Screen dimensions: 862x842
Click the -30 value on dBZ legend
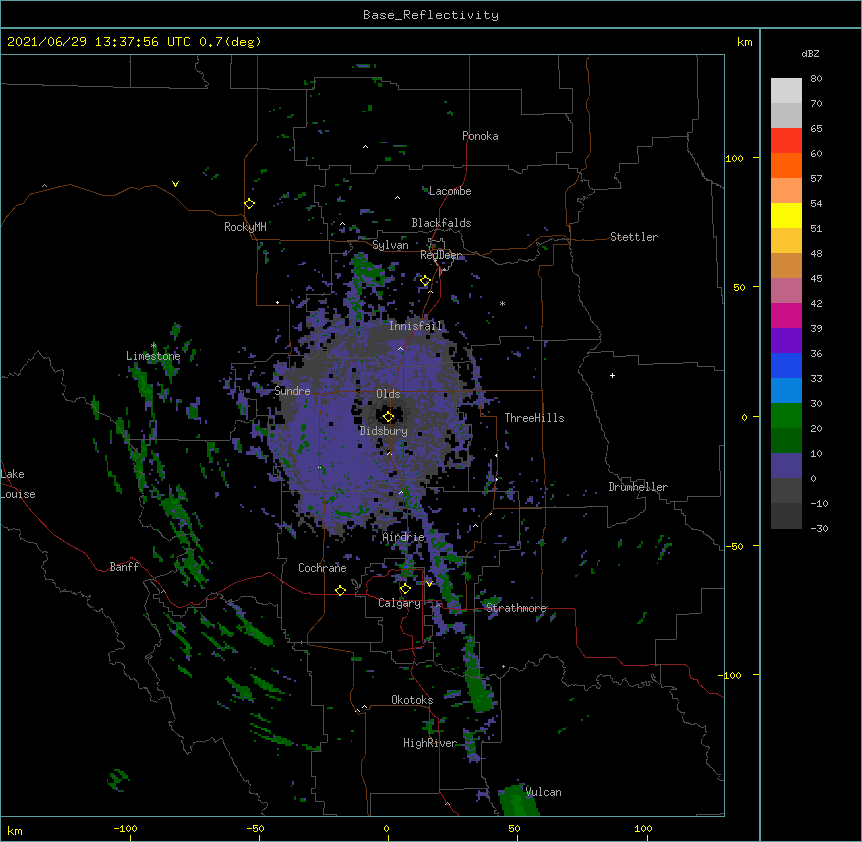click(x=819, y=528)
